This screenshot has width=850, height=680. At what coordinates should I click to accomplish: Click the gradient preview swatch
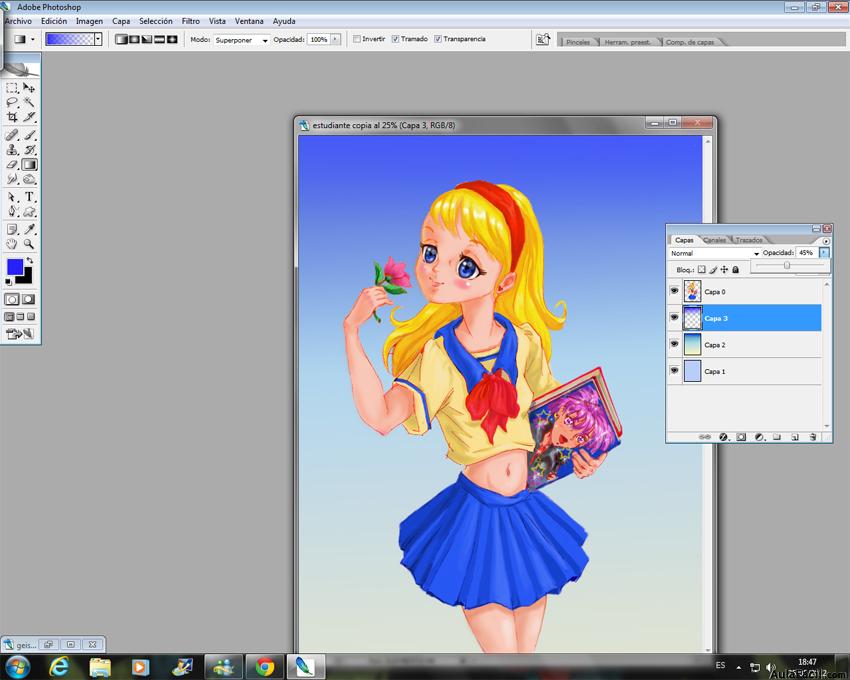pos(70,39)
